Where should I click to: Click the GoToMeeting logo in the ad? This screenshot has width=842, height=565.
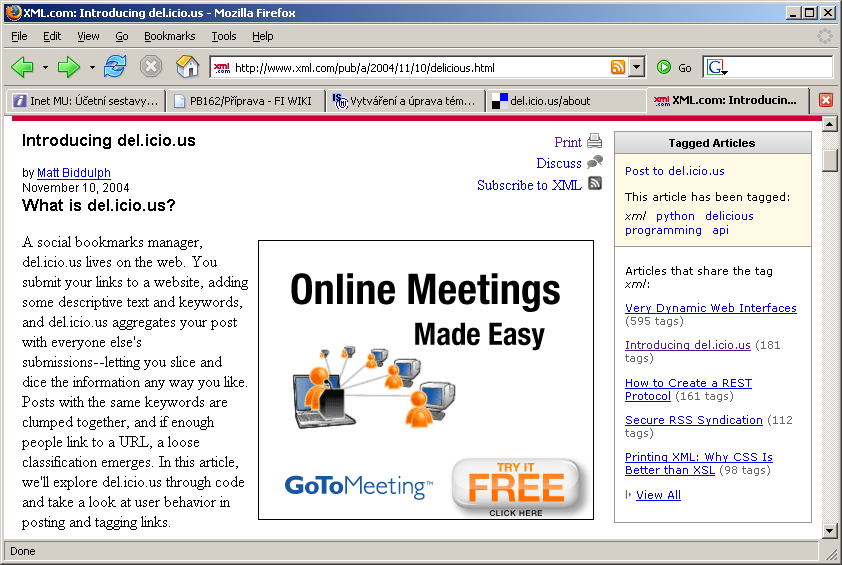[x=359, y=486]
